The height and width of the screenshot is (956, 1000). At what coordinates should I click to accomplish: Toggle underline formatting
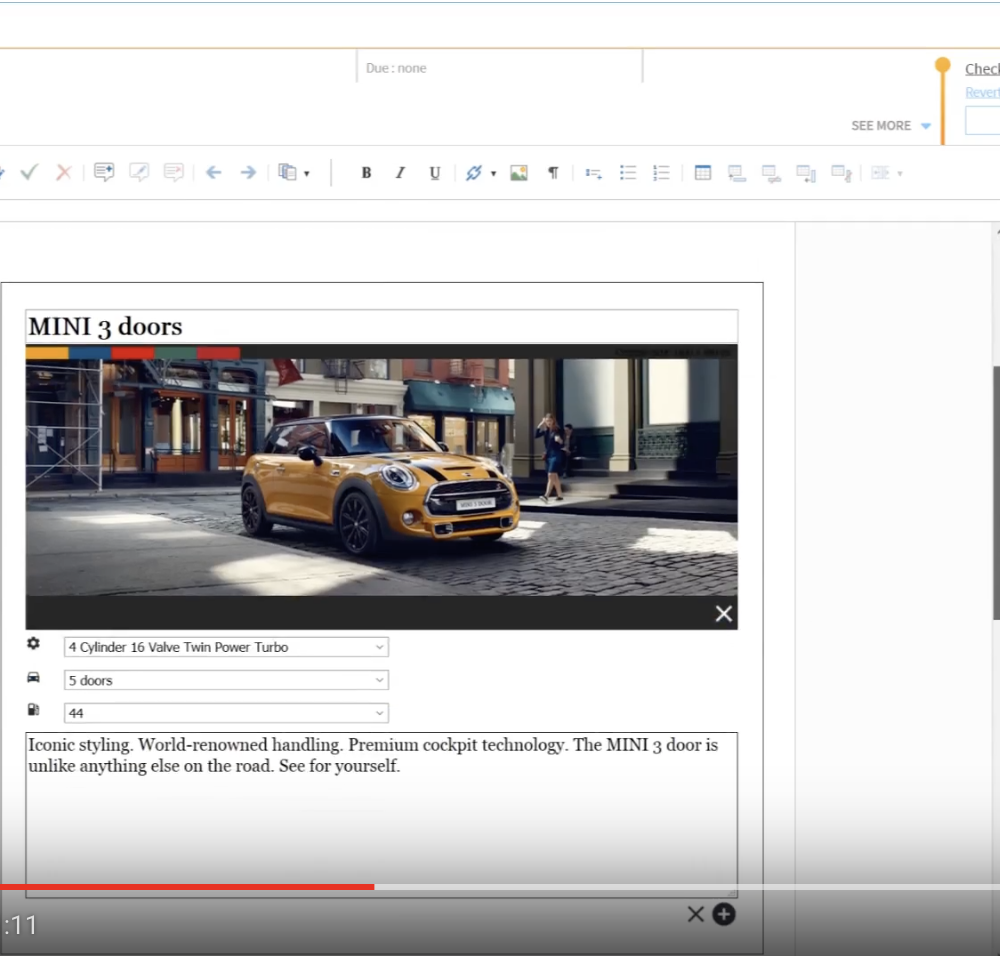(x=434, y=173)
